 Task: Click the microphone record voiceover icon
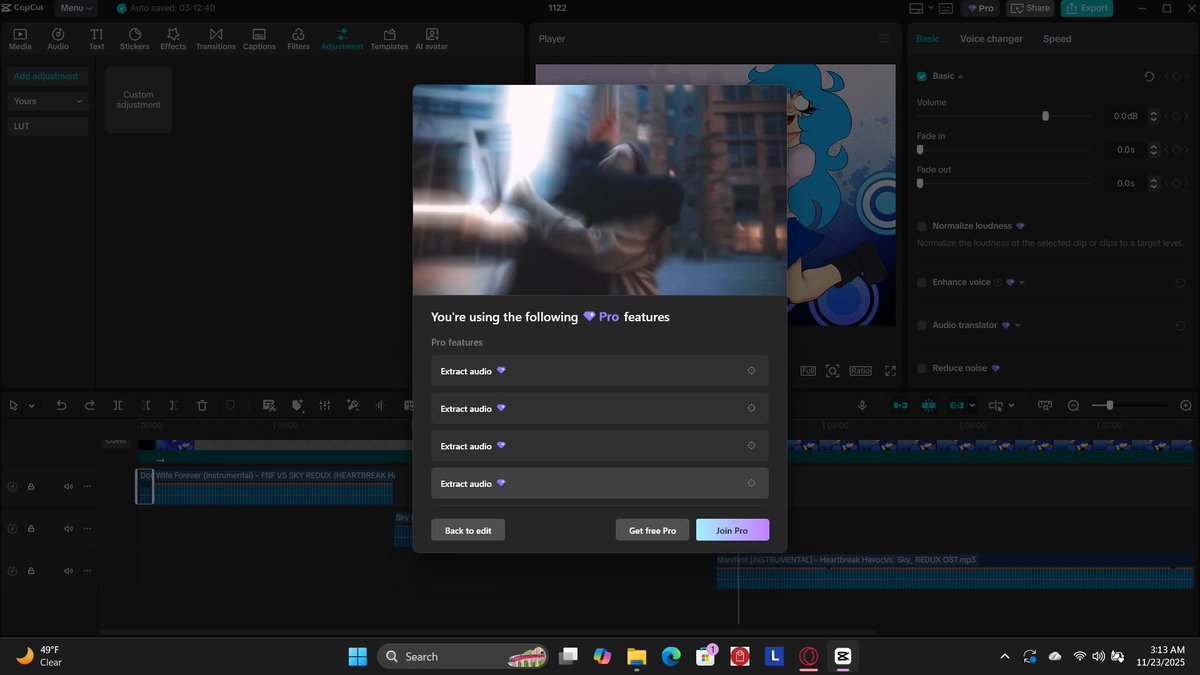pos(862,405)
